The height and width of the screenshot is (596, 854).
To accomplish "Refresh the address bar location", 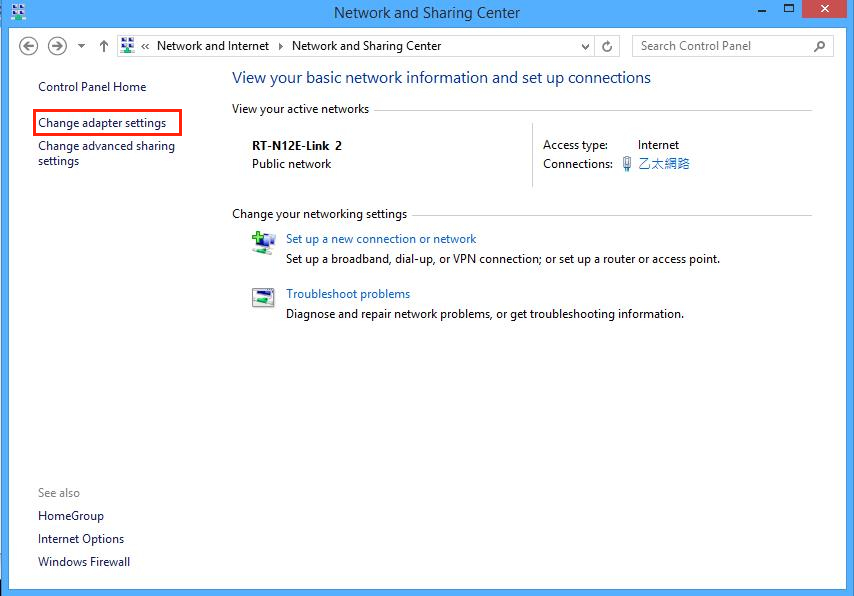I will click(608, 46).
